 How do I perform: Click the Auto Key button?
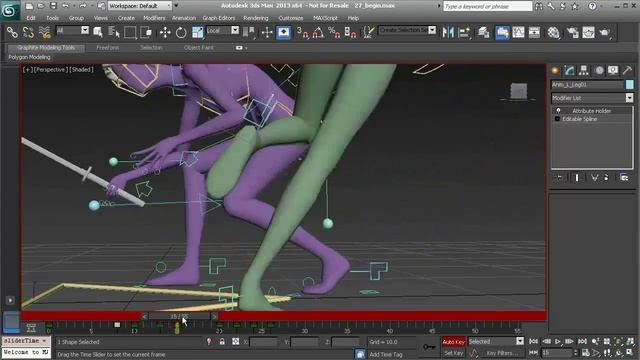pos(453,342)
